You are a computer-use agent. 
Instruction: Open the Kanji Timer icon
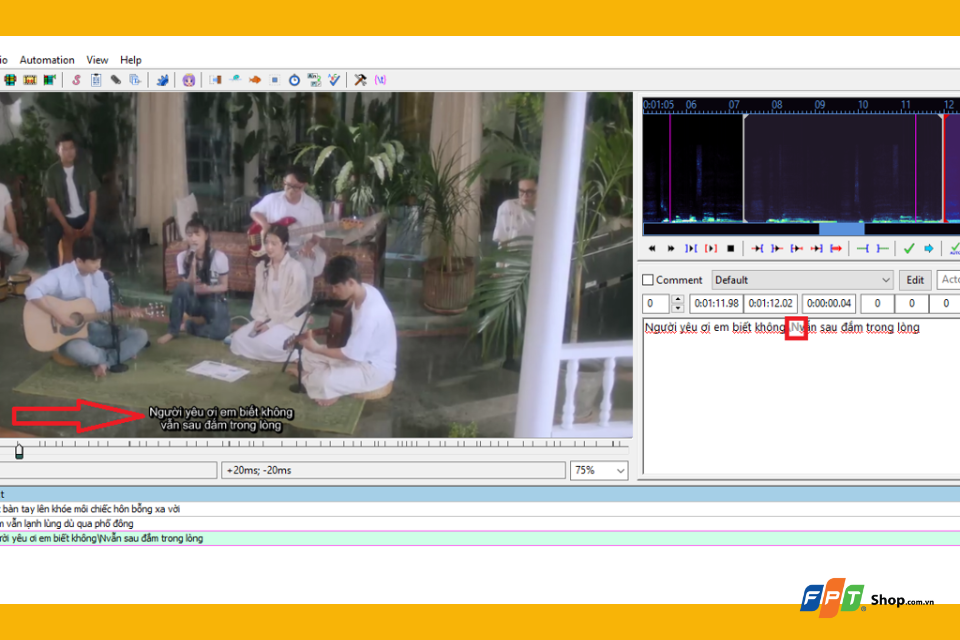(x=314, y=80)
